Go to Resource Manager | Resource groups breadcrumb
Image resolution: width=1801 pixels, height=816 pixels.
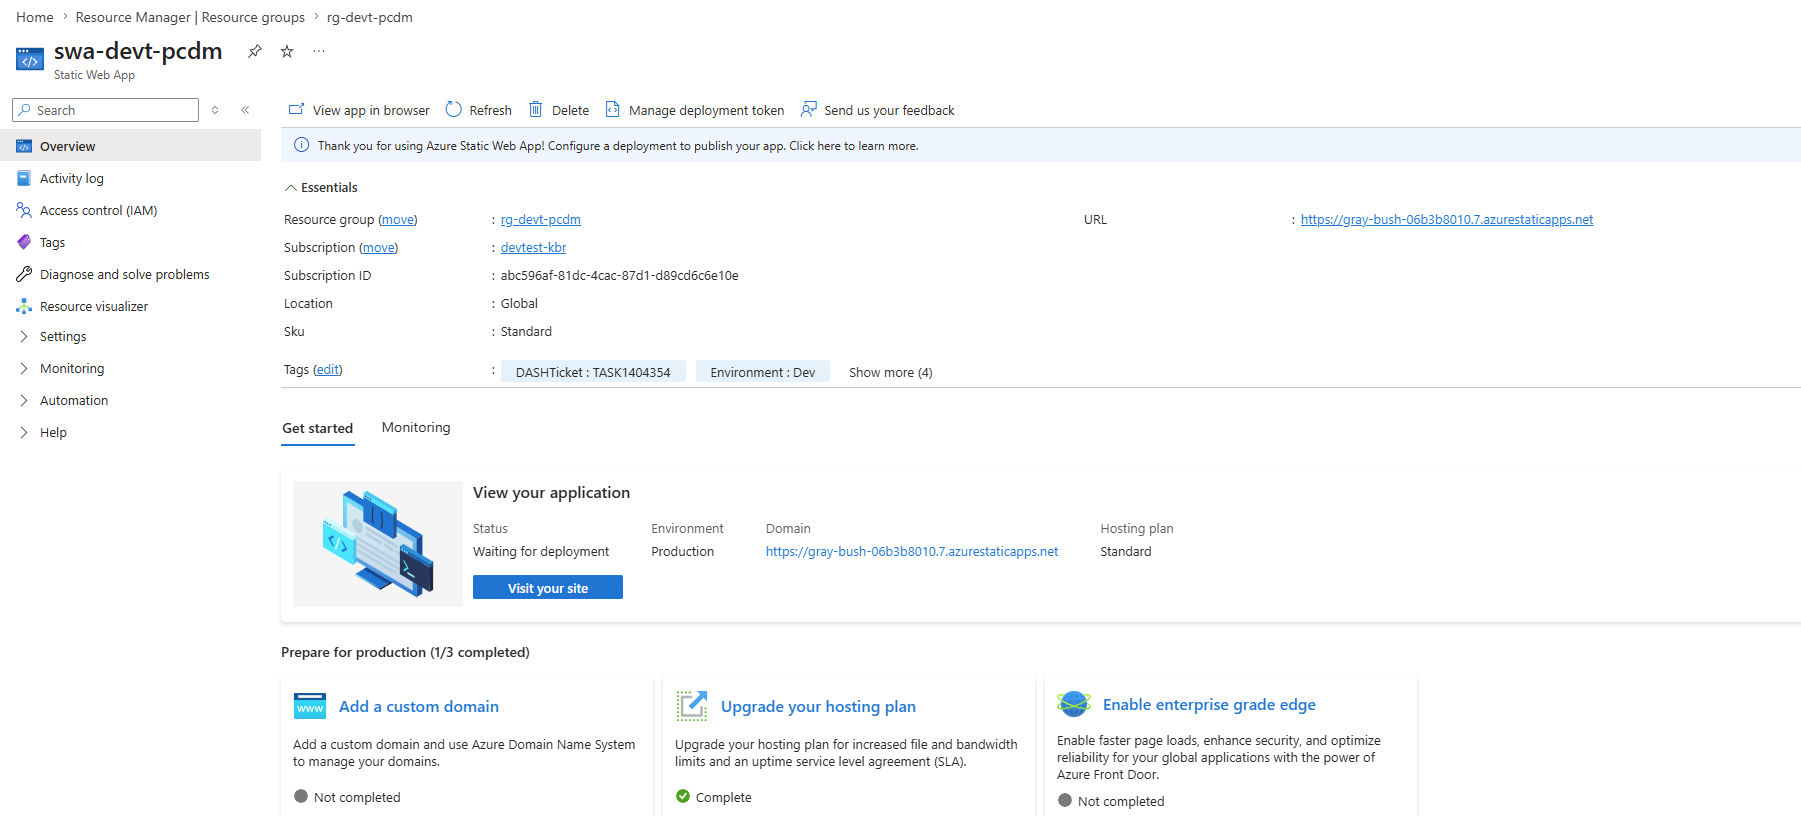190,17
